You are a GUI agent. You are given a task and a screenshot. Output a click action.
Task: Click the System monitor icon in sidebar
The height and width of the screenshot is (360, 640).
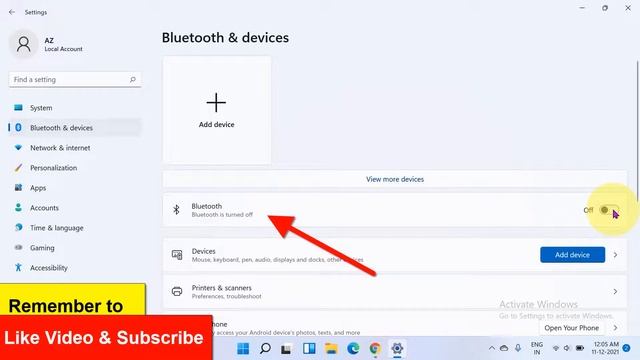(x=18, y=107)
